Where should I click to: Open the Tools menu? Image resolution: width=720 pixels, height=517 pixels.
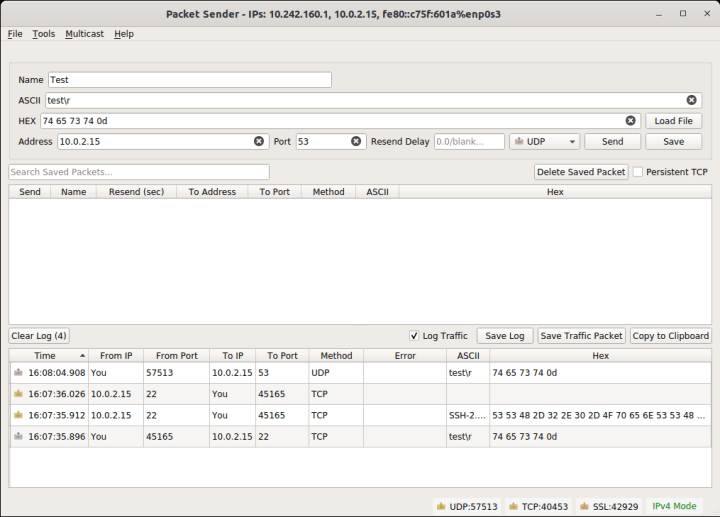coord(44,34)
